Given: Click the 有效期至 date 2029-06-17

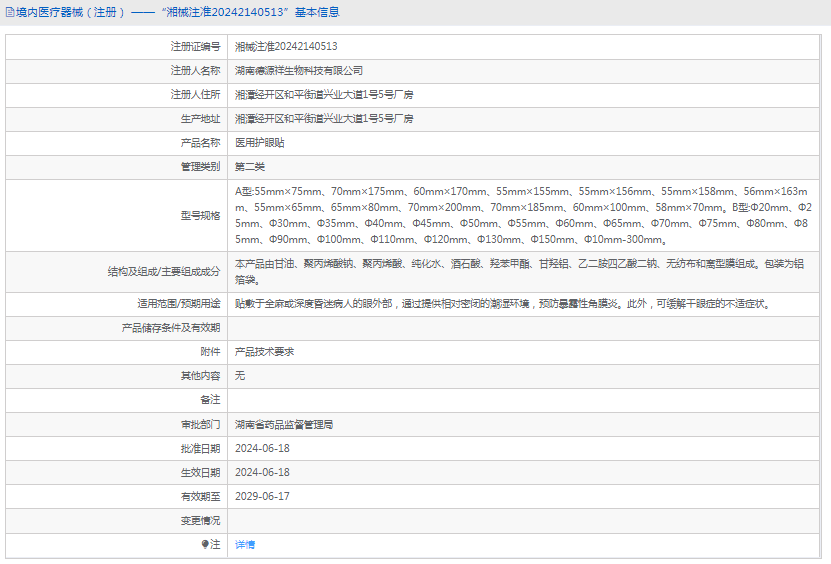Looking at the screenshot, I should [262, 496].
